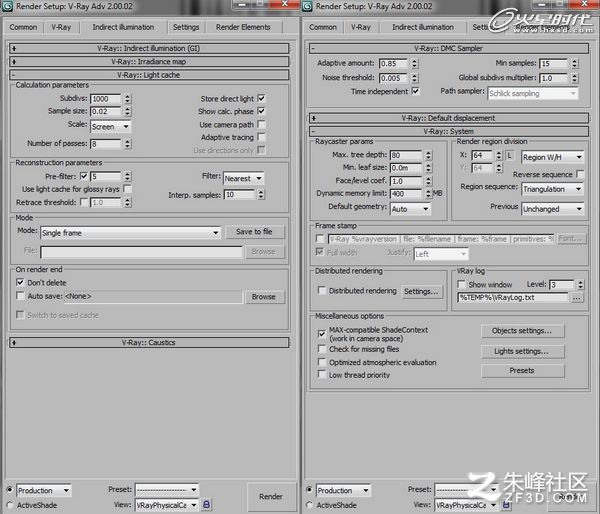Click the Dynamic memory limit field
600x514 pixels.
tap(406, 194)
